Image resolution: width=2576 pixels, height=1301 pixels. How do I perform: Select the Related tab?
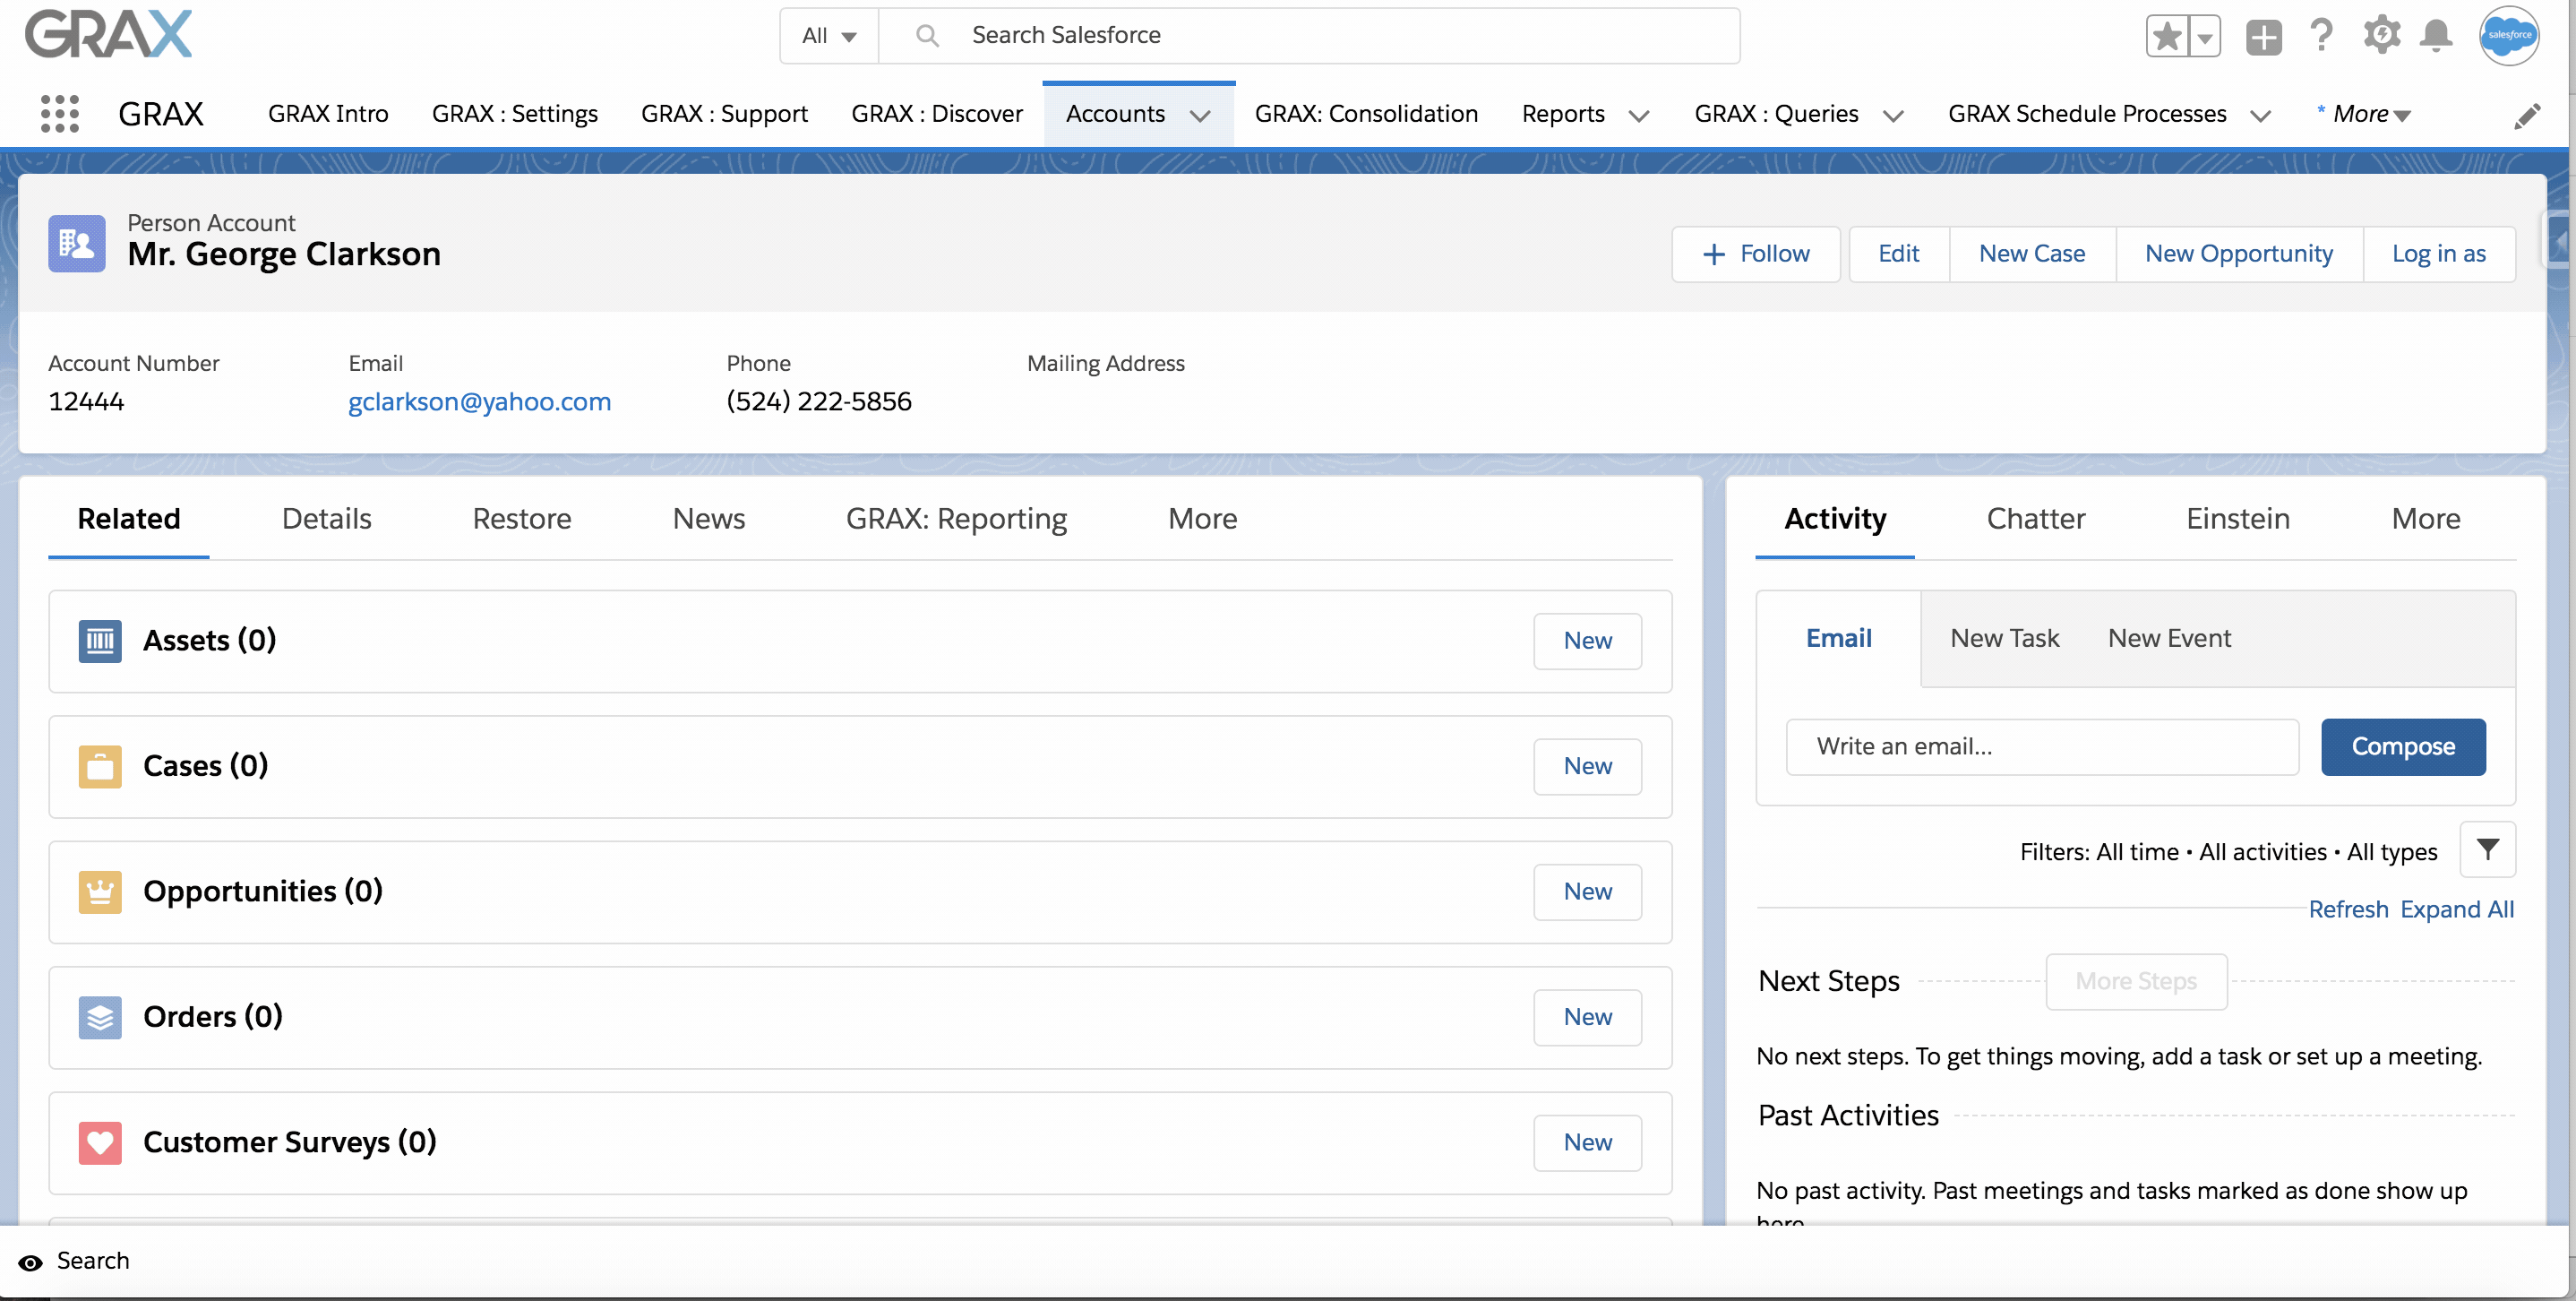(x=129, y=519)
